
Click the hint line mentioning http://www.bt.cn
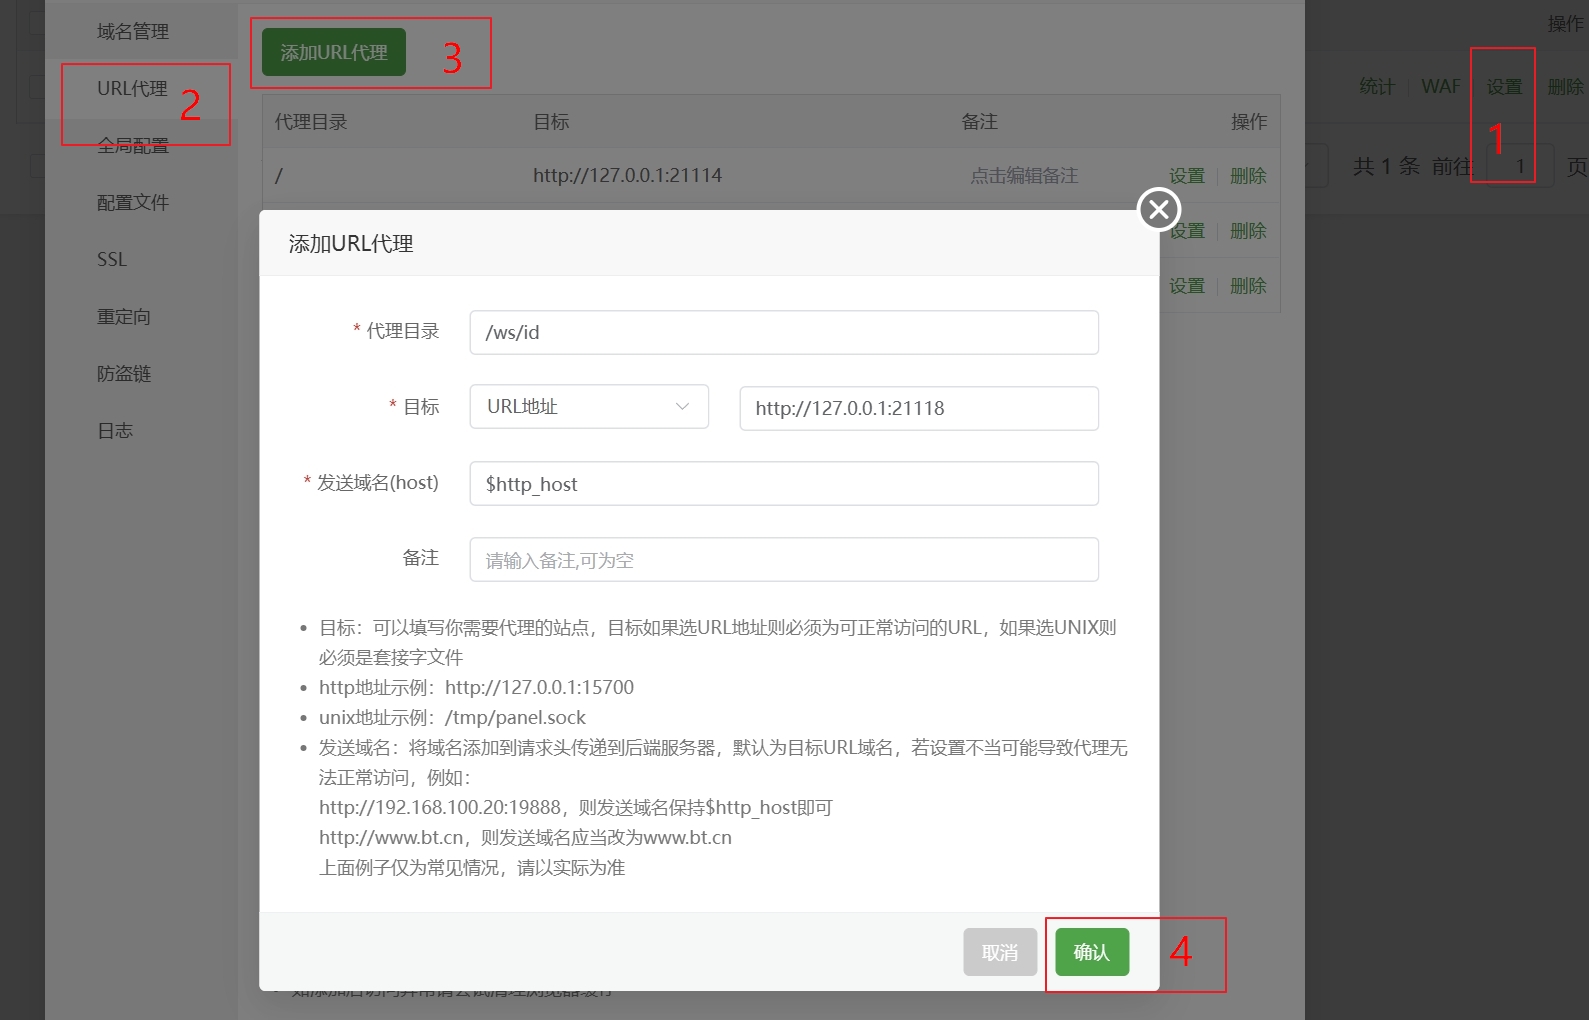(x=525, y=838)
